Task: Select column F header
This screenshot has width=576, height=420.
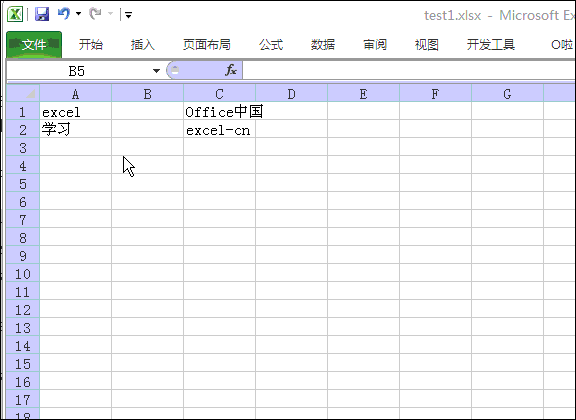Action: tap(435, 94)
